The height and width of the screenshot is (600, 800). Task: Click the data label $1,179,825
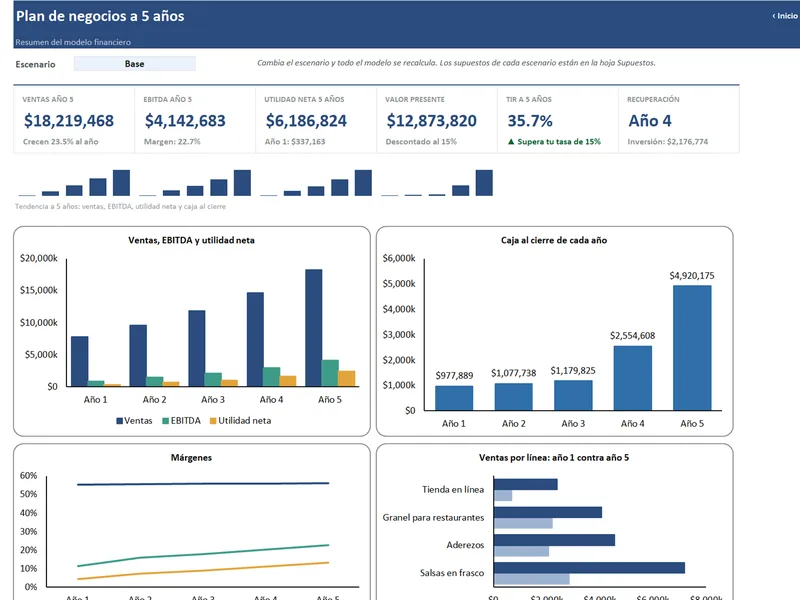point(573,370)
